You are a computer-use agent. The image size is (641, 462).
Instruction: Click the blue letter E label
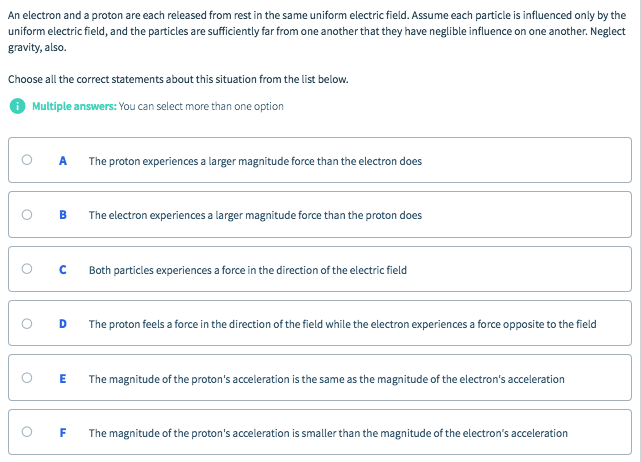(x=63, y=378)
